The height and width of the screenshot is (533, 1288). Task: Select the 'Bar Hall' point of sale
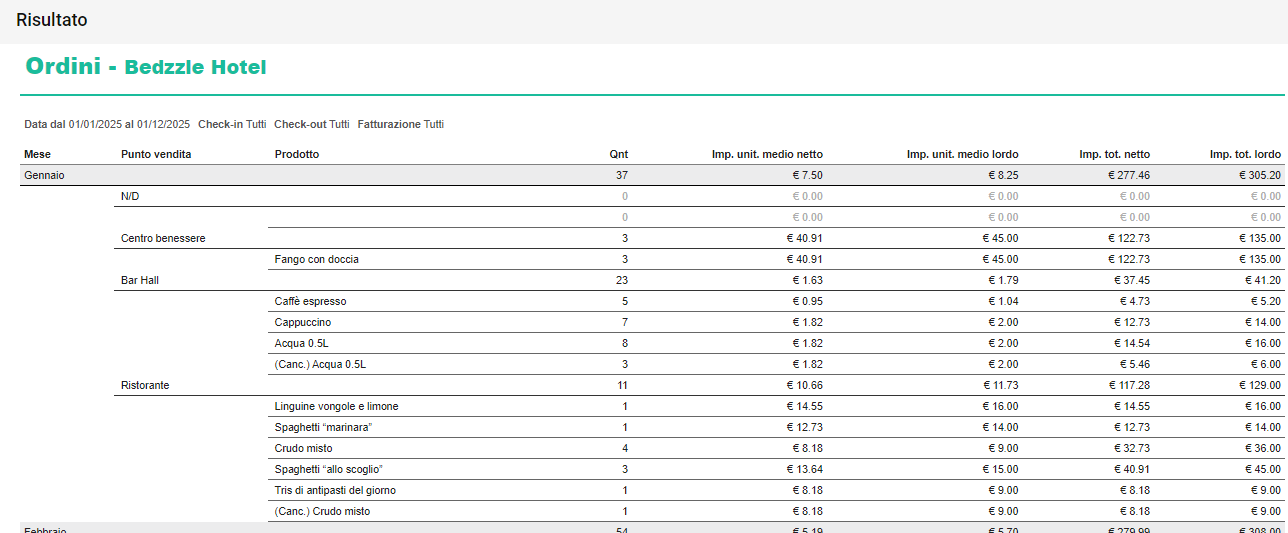(140, 280)
